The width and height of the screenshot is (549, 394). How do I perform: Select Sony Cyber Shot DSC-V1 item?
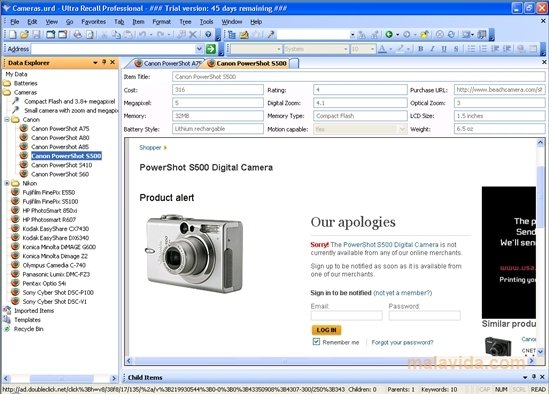55,302
